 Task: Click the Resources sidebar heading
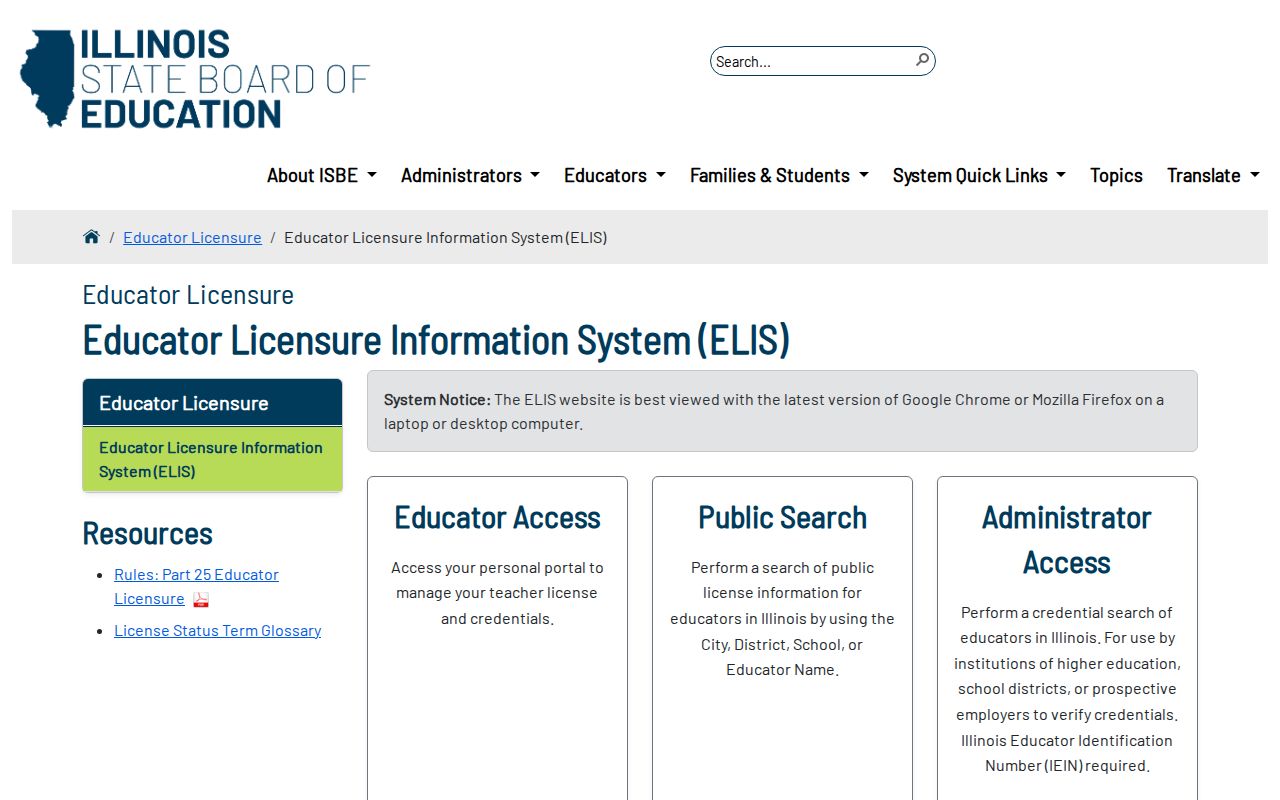(x=148, y=533)
